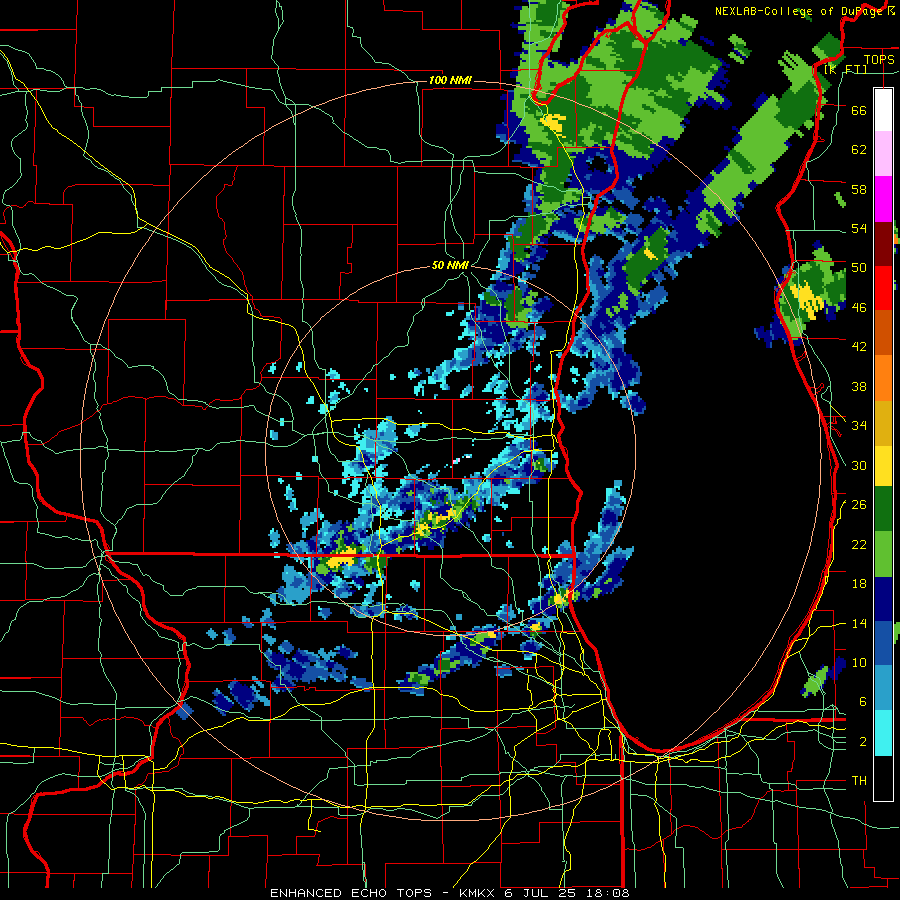Select the white swatch in the legend
Image resolution: width=900 pixels, height=900 pixels.
click(883, 110)
